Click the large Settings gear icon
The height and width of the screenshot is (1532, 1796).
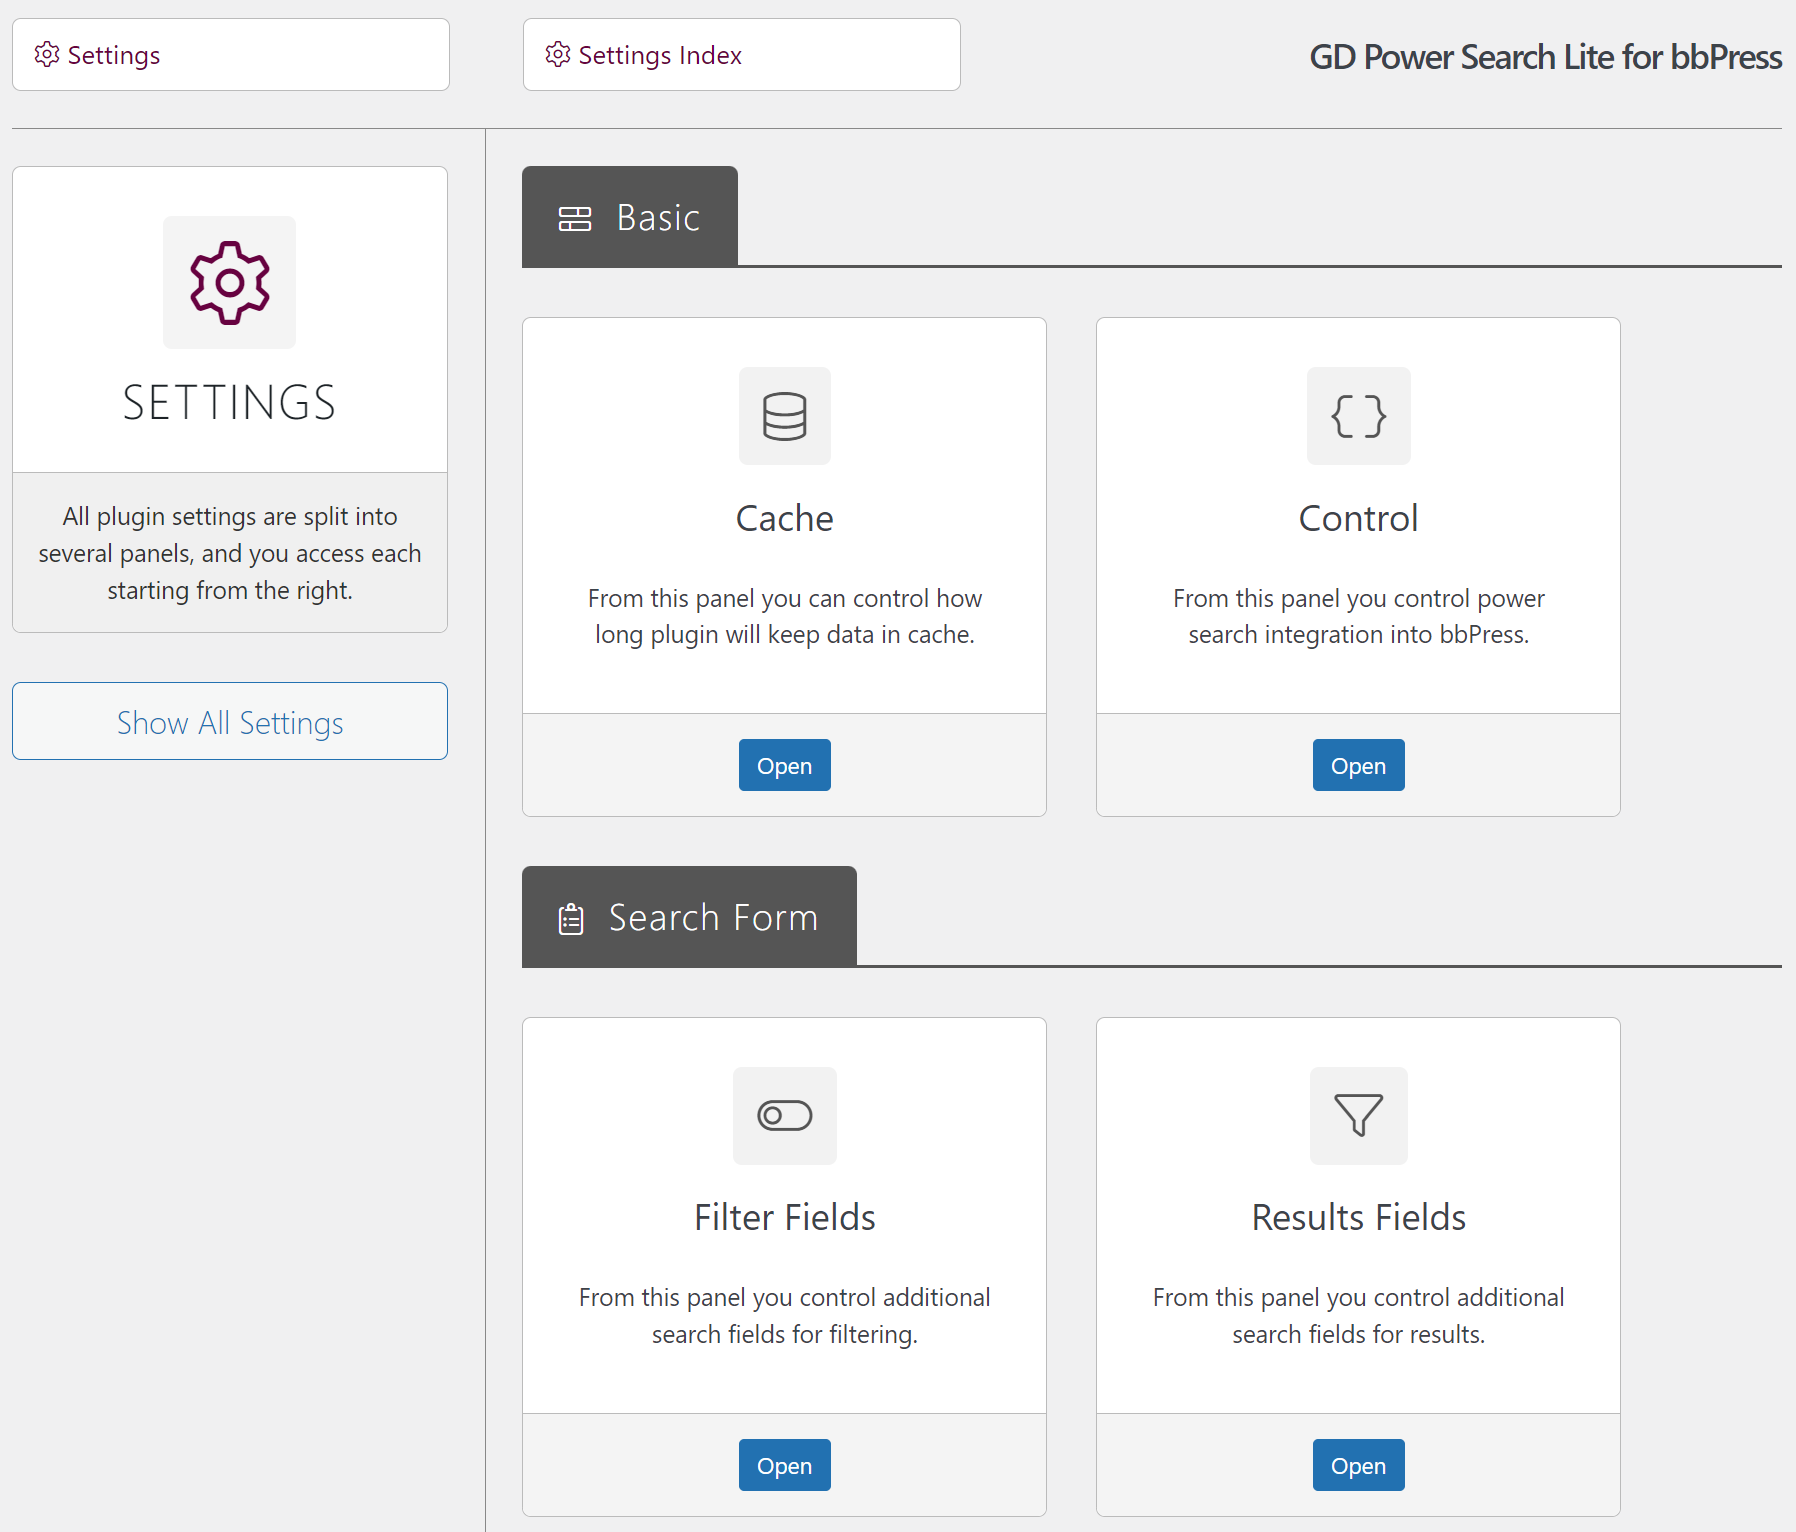tap(229, 283)
